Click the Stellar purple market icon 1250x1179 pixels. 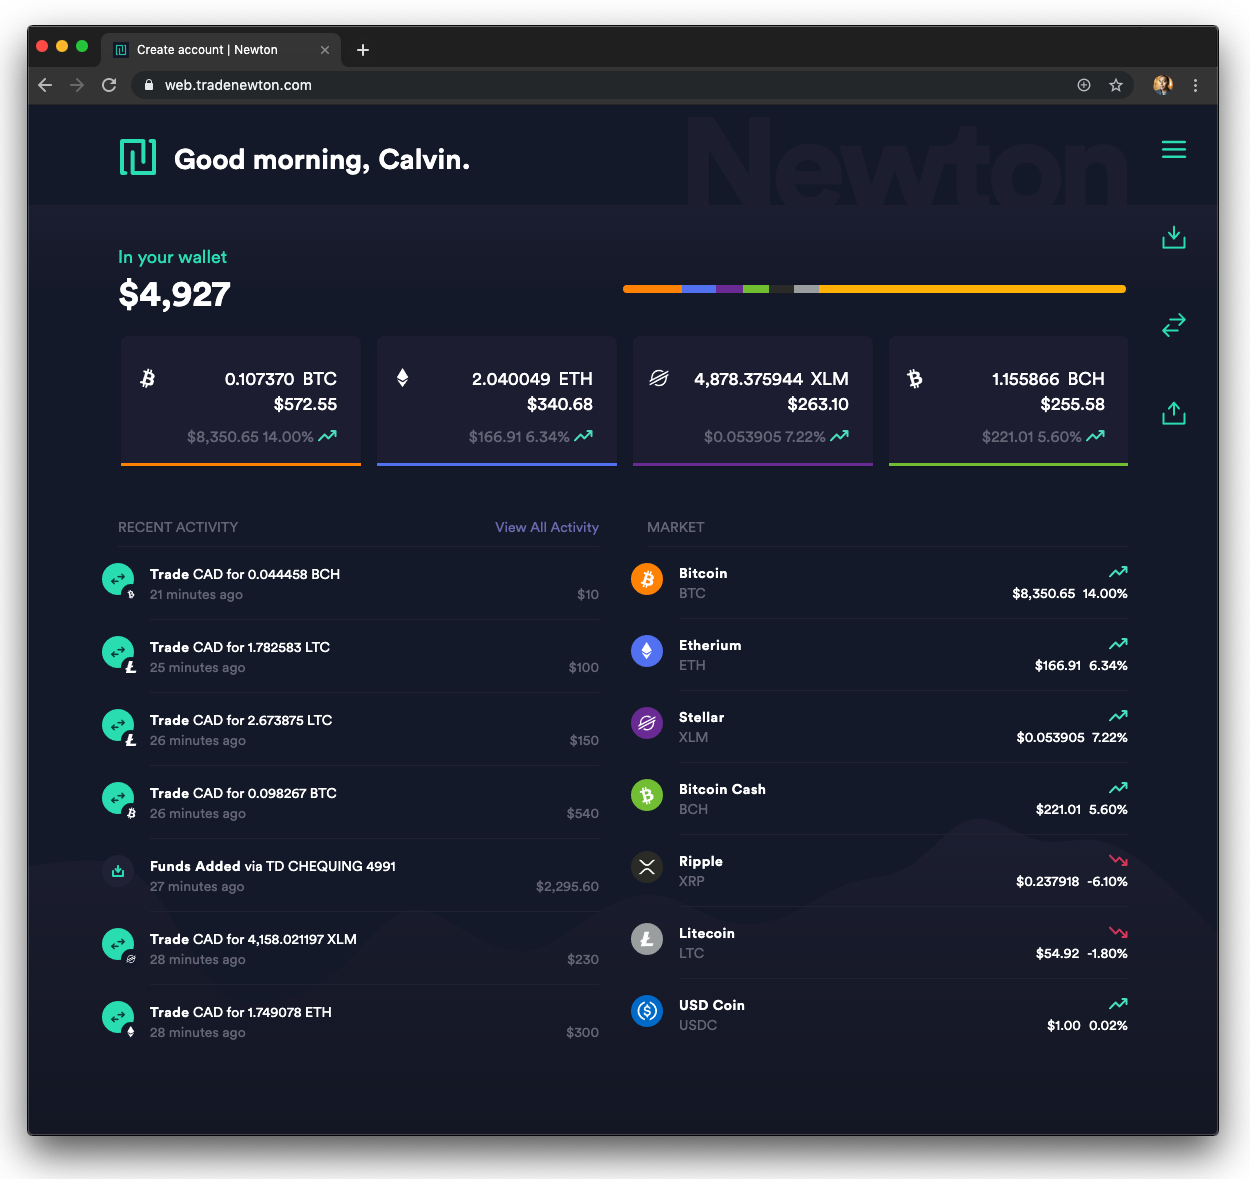(x=647, y=723)
